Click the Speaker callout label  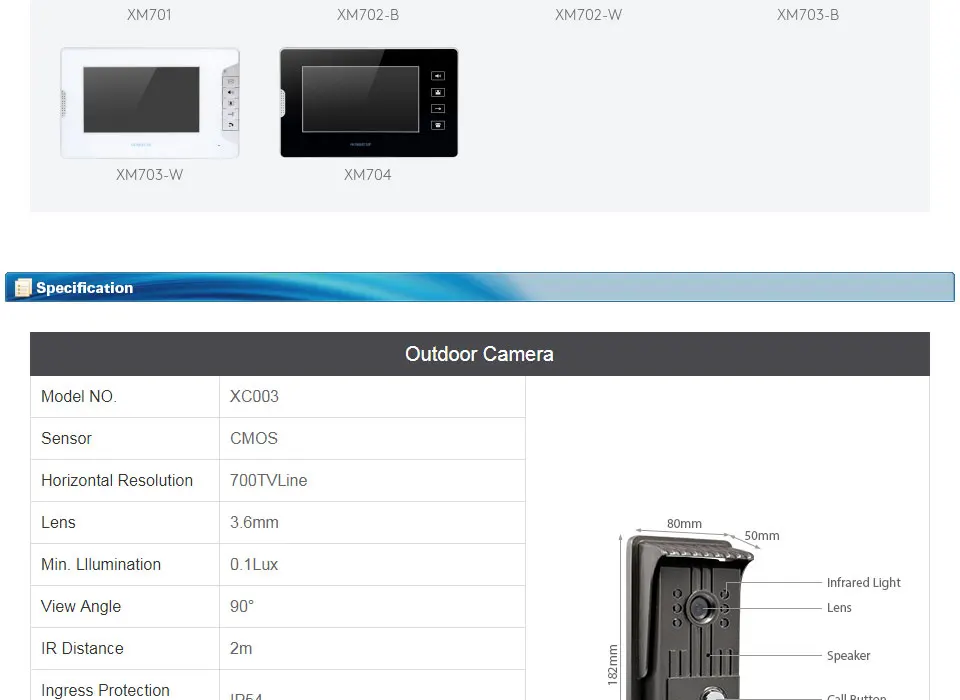point(848,655)
